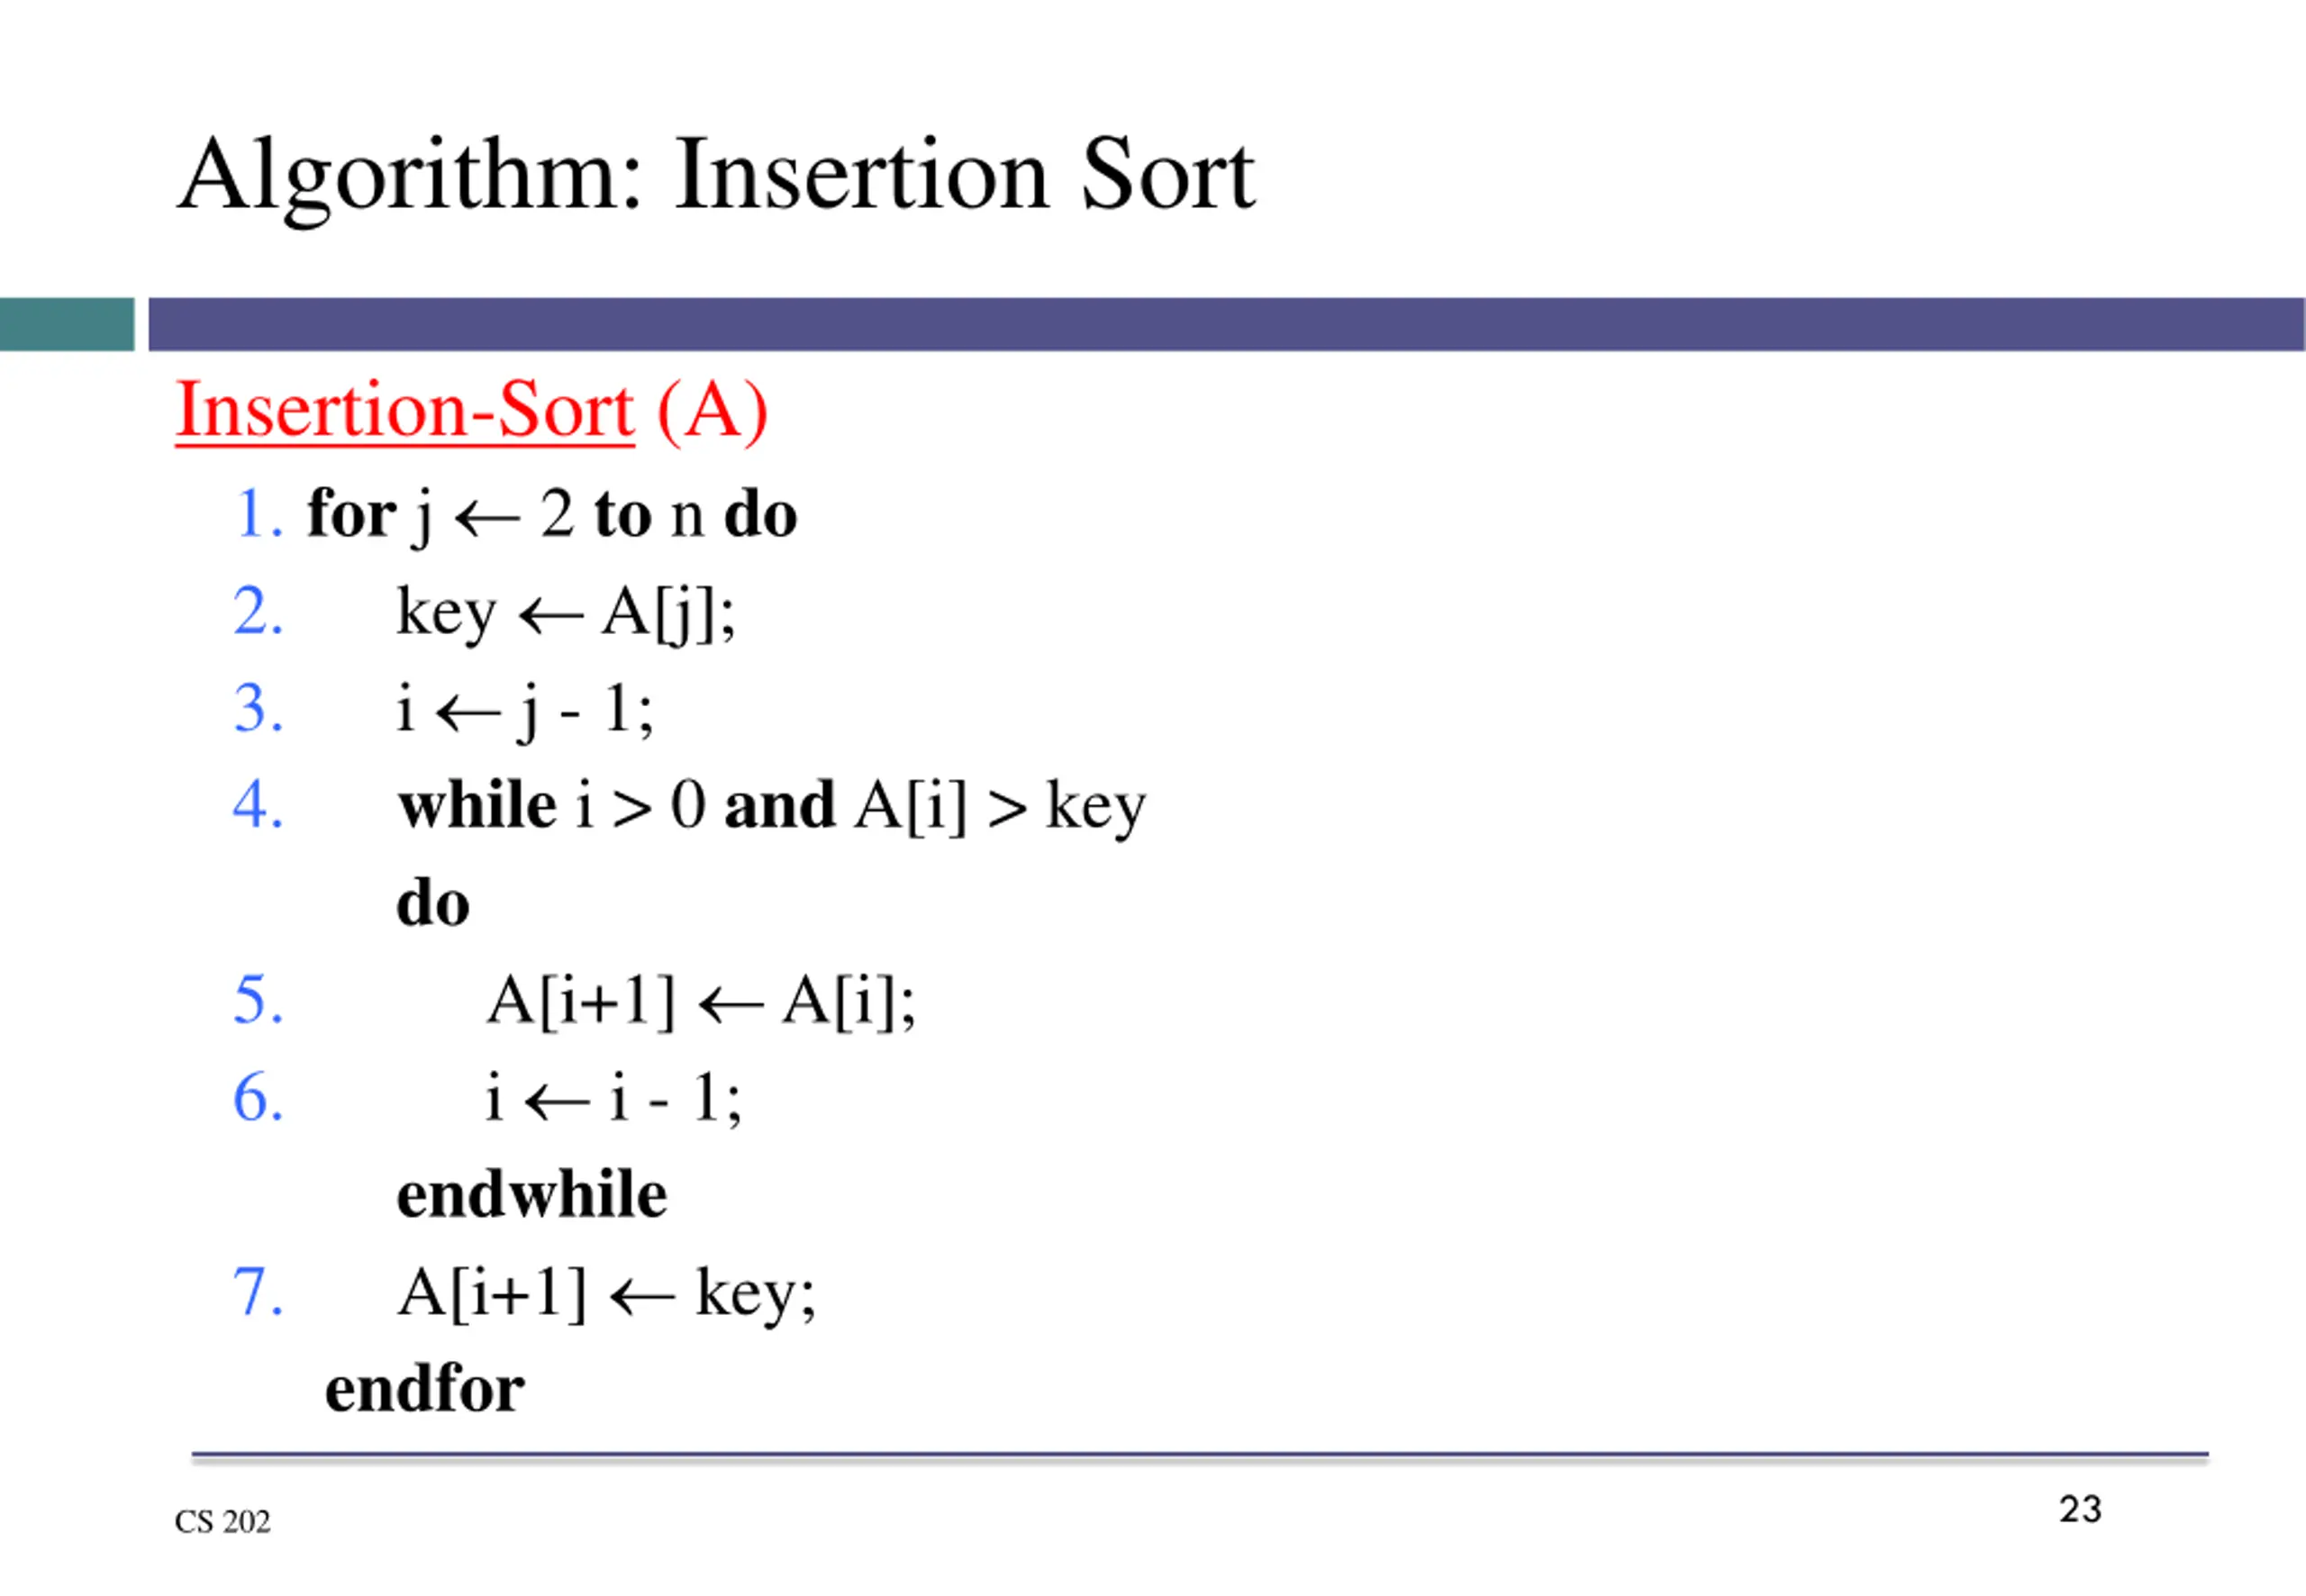
Task: Click the teal square left of the divider
Action: 66,324
